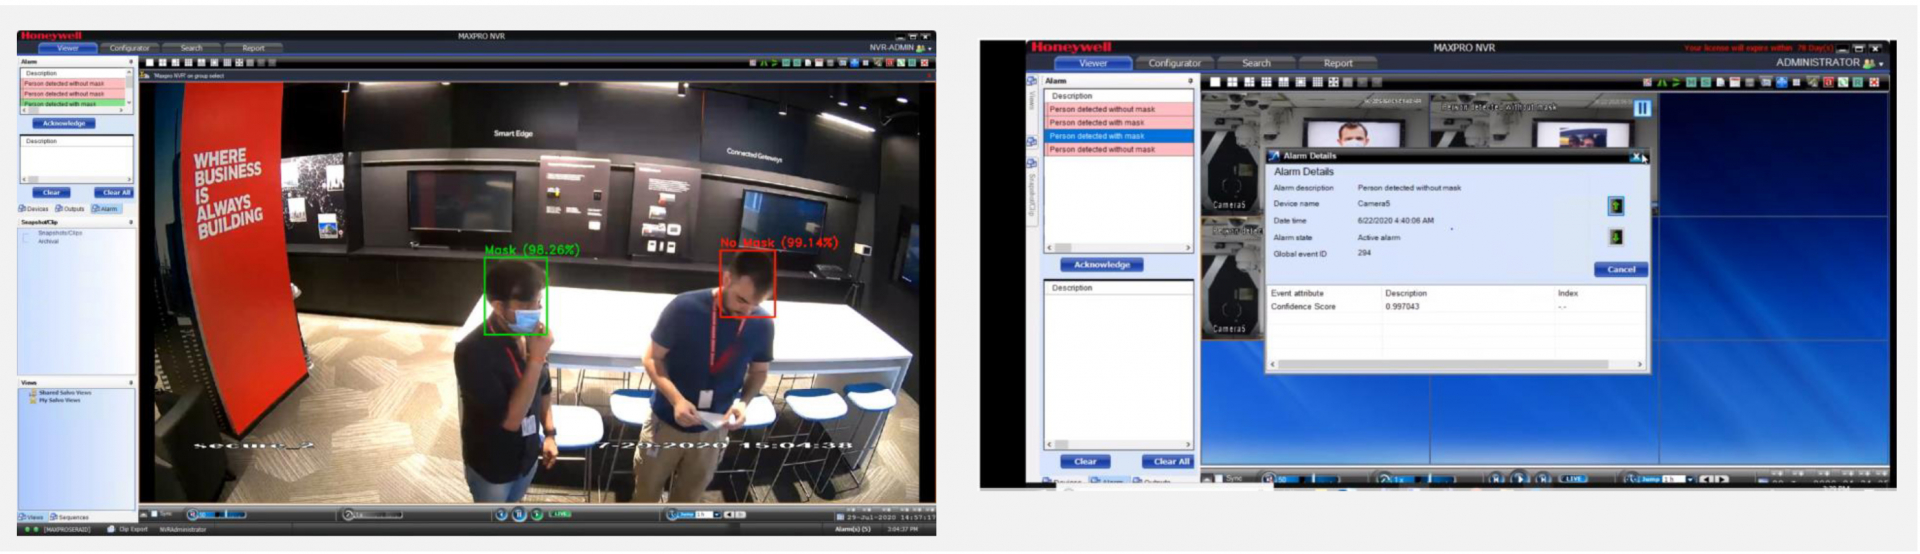
Task: Click the Clear button in the left window
Action: (51, 192)
